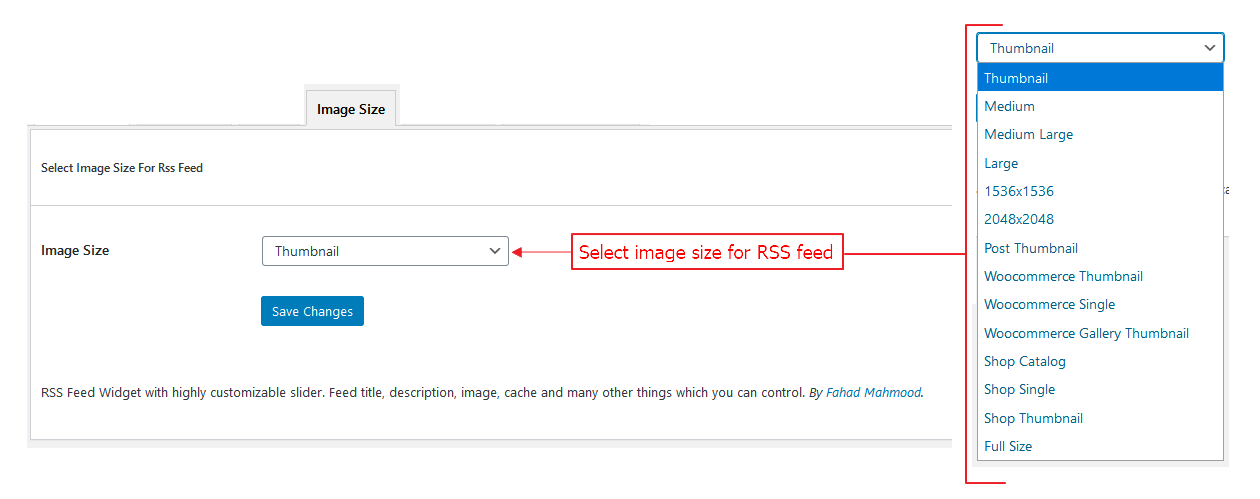Viewport: 1260px width, 499px height.
Task: Click the Save Changes button
Action: (312, 311)
